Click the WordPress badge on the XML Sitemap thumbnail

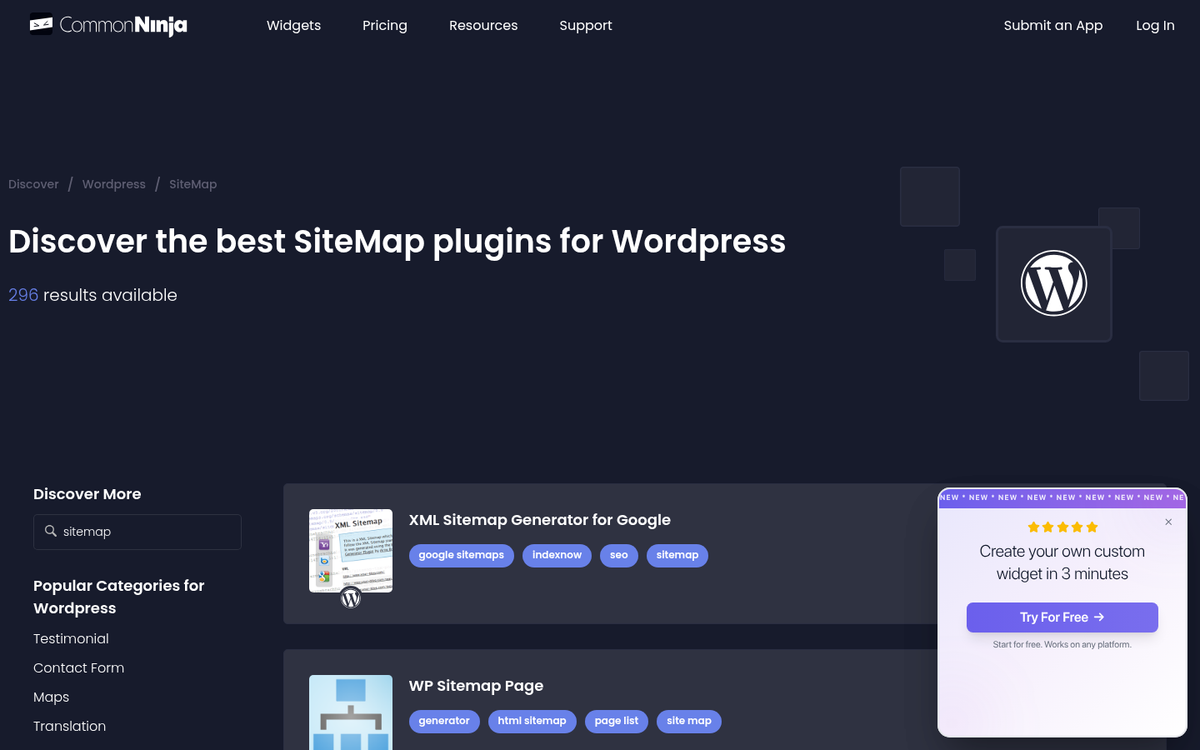pyautogui.click(x=350, y=598)
